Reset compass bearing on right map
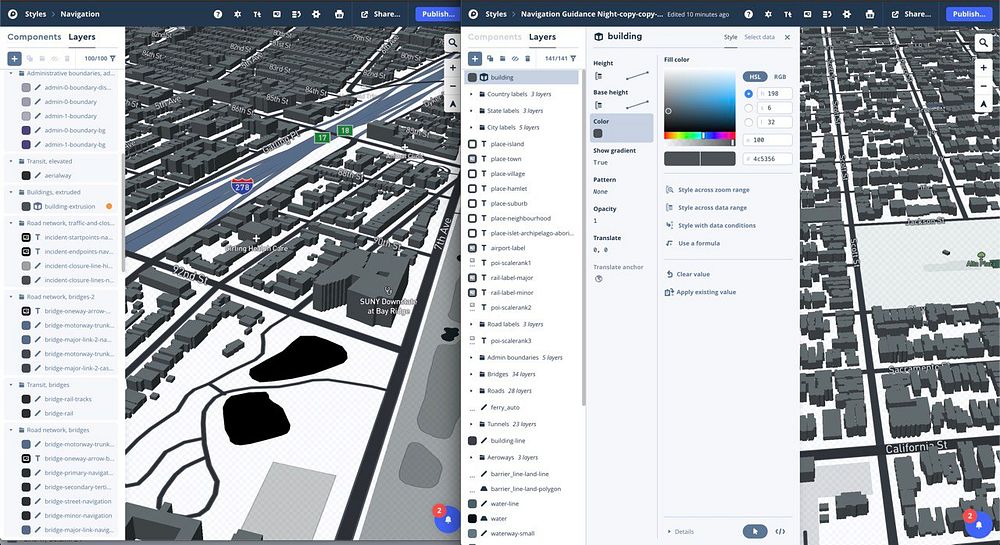 tap(984, 104)
